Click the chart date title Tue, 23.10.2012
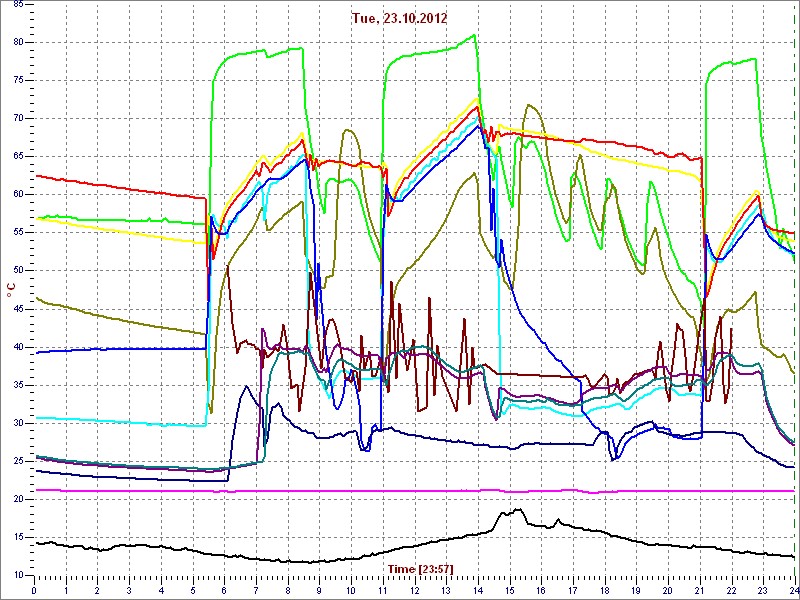This screenshot has width=800, height=600. coord(399,18)
